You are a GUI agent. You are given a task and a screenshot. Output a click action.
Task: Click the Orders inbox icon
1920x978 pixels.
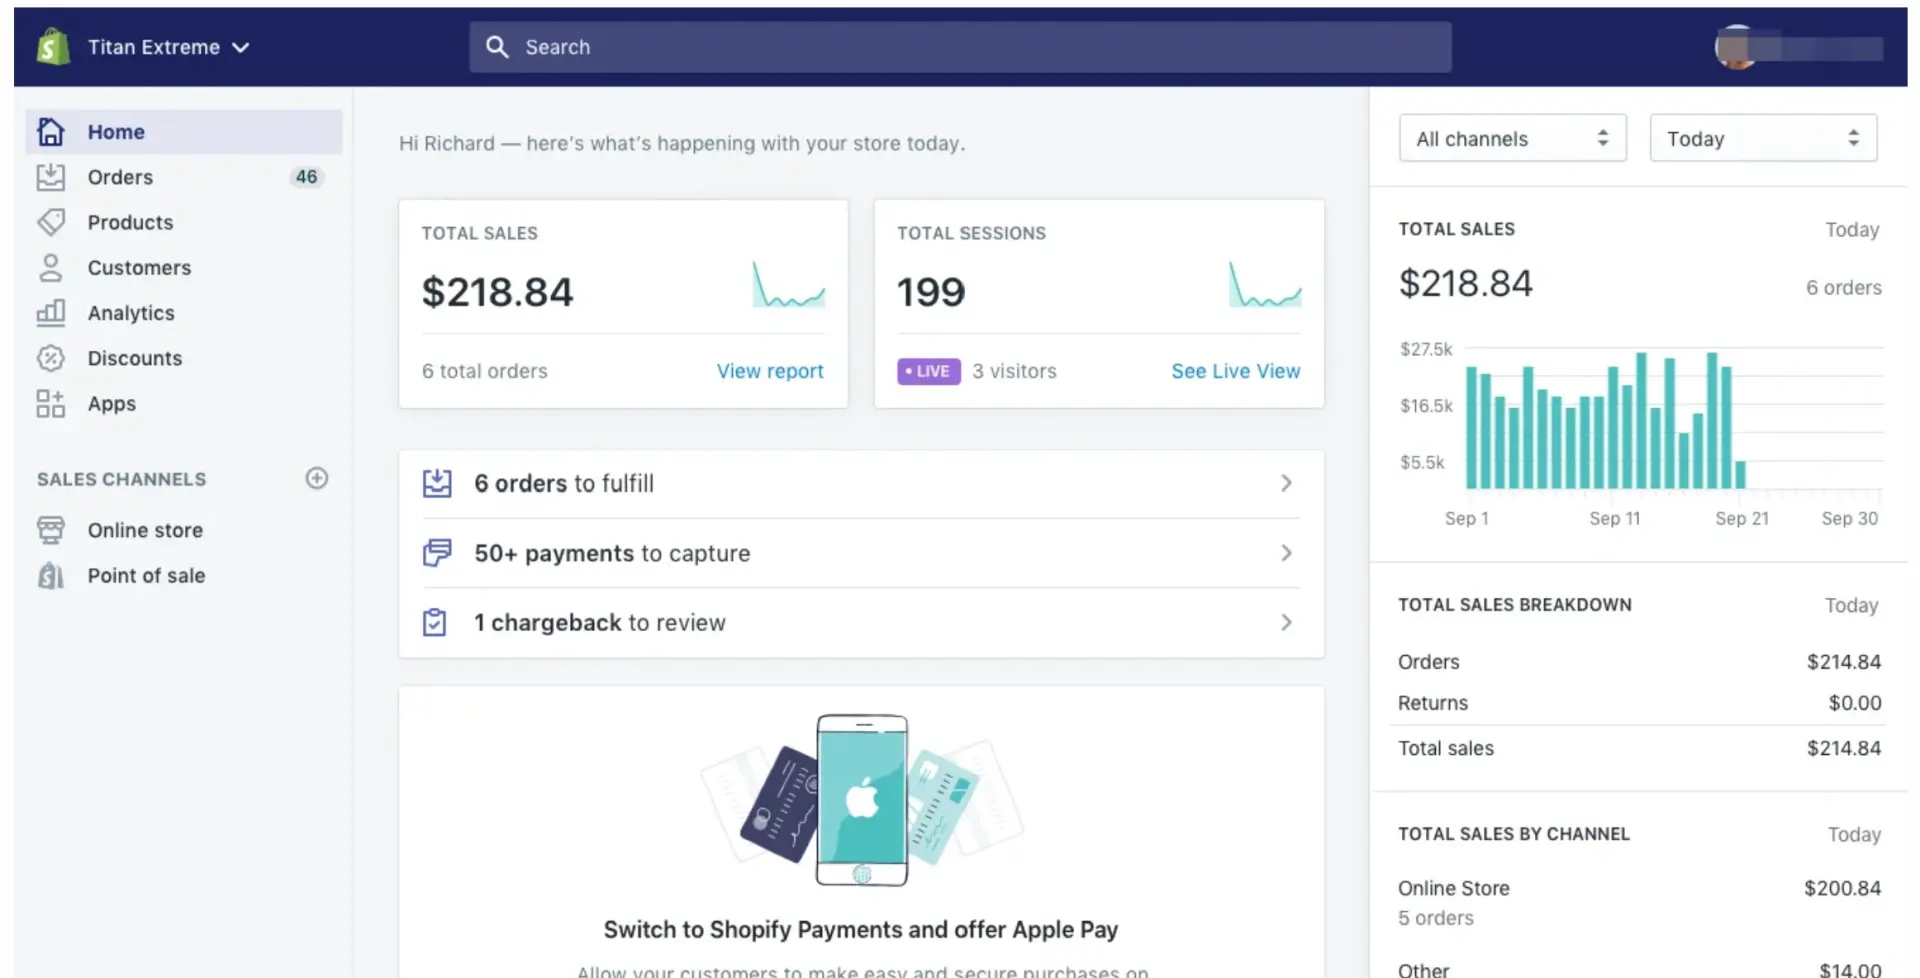(x=51, y=177)
